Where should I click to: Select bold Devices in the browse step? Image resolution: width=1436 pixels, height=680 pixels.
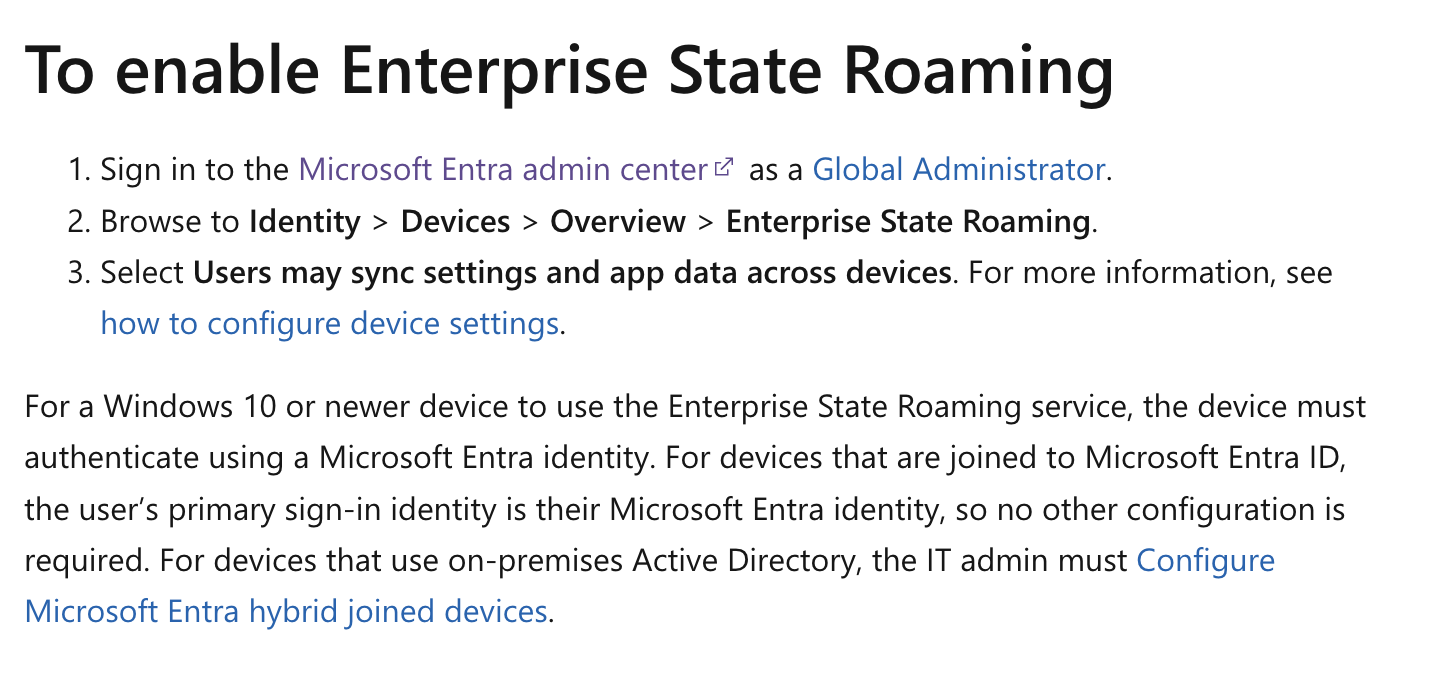coord(455,221)
